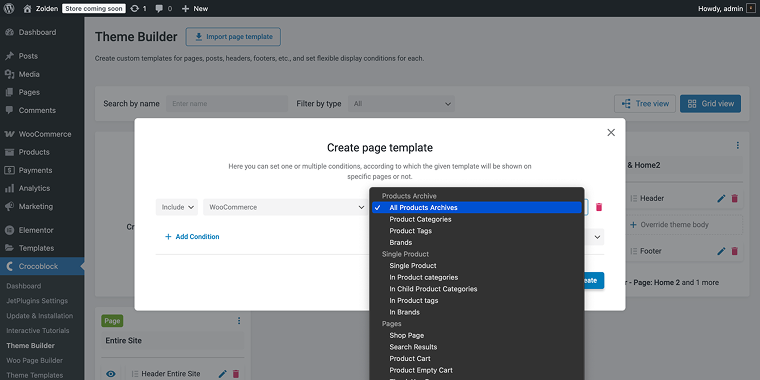Screen dimensions: 760x380
Task: Open three-dot menu of Home2 card
Action: click(737, 145)
